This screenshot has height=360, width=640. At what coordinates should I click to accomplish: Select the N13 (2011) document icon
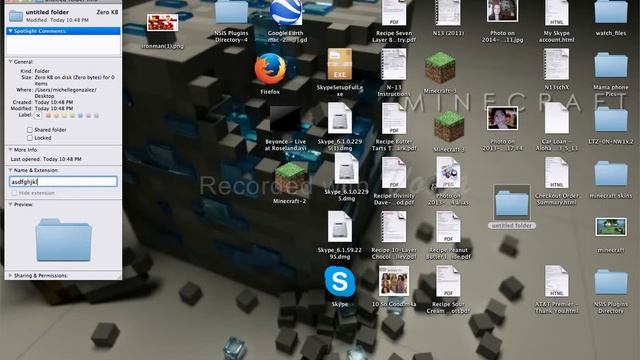click(448, 13)
